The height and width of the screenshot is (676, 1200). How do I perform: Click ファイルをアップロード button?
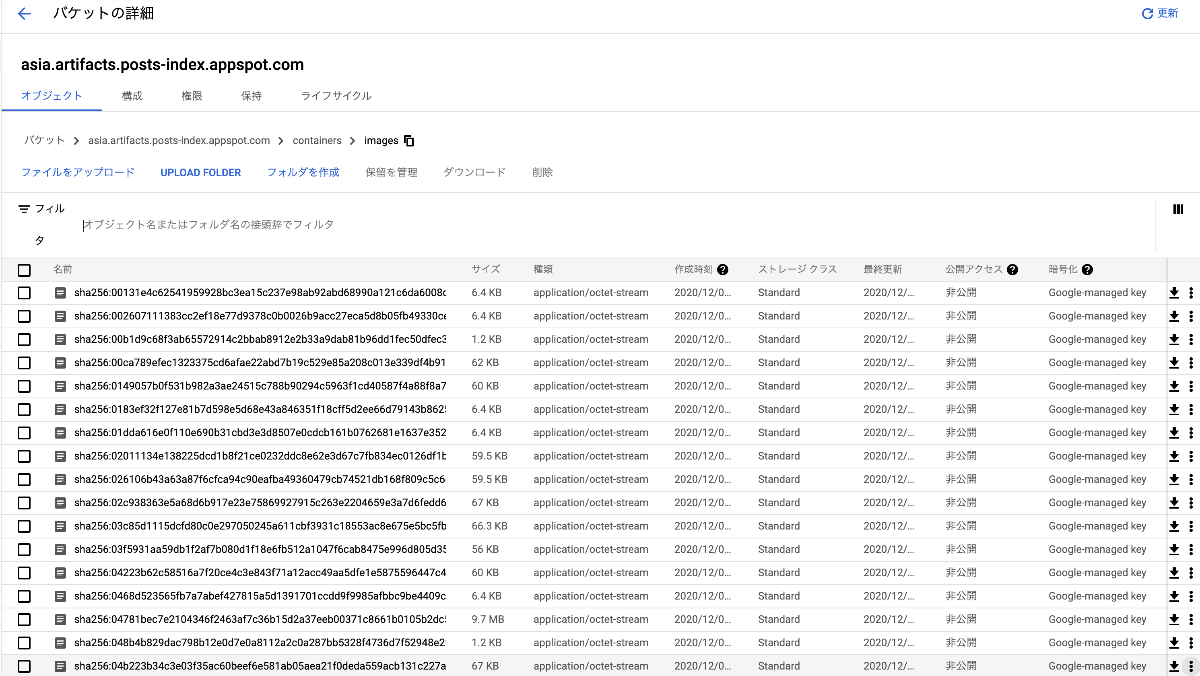[x=78, y=173]
